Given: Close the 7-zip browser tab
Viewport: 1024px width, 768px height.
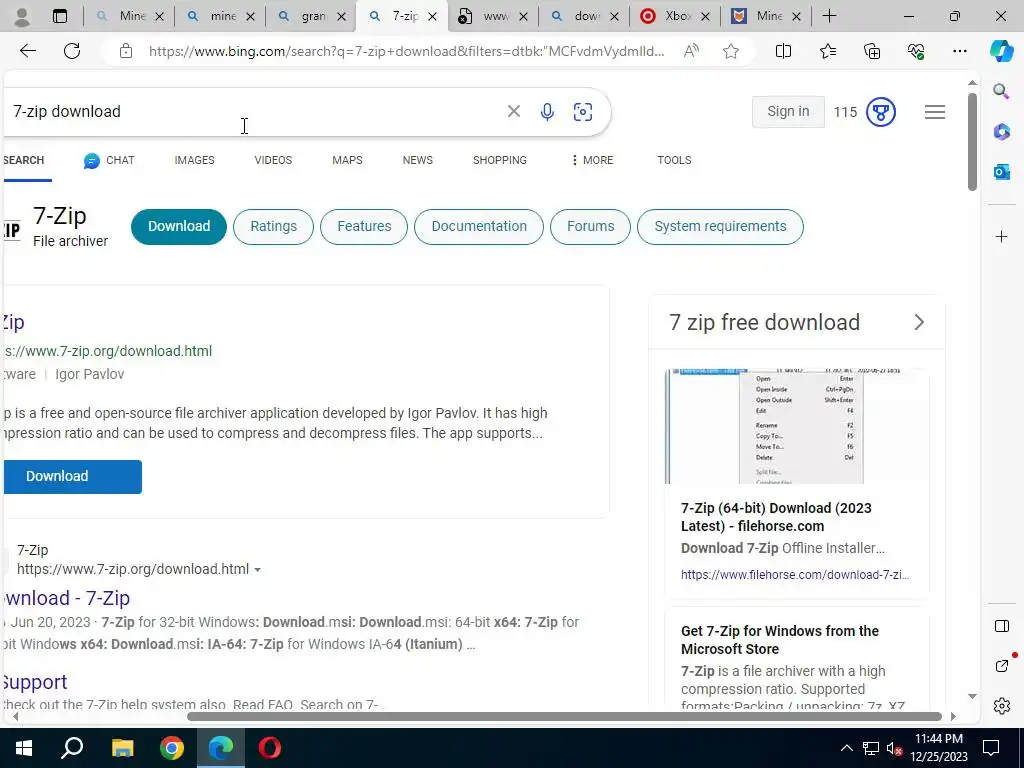Looking at the screenshot, I should [432, 17].
